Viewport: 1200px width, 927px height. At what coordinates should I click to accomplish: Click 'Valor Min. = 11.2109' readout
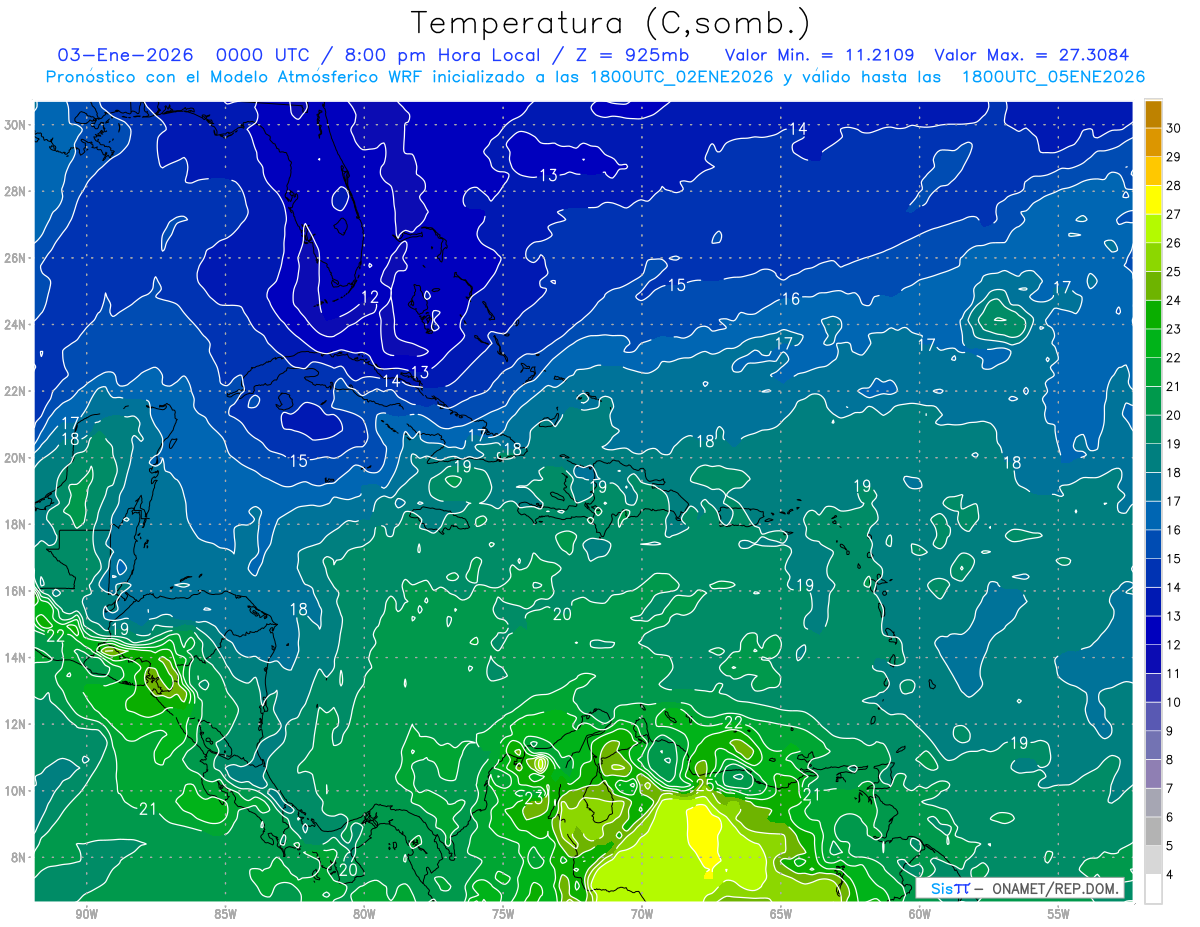819,55
